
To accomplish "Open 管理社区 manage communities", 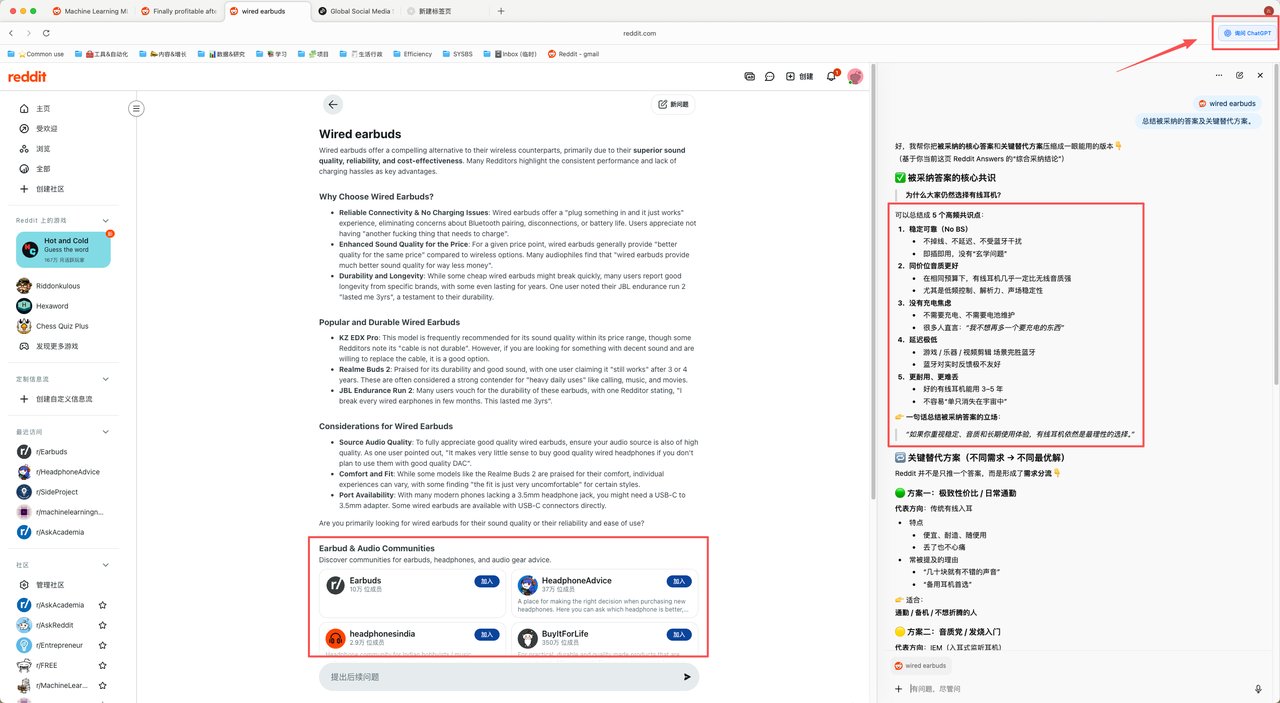I will point(50,585).
